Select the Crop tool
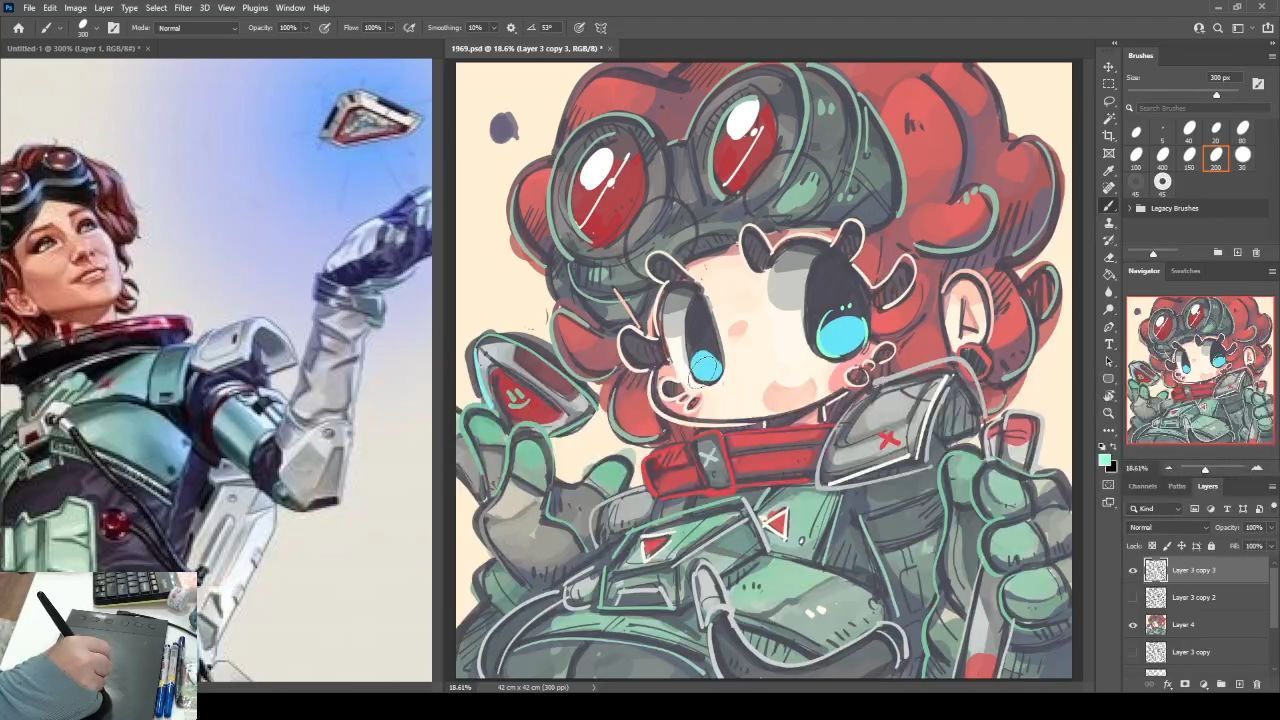Viewport: 1280px width, 720px height. coord(1109,136)
